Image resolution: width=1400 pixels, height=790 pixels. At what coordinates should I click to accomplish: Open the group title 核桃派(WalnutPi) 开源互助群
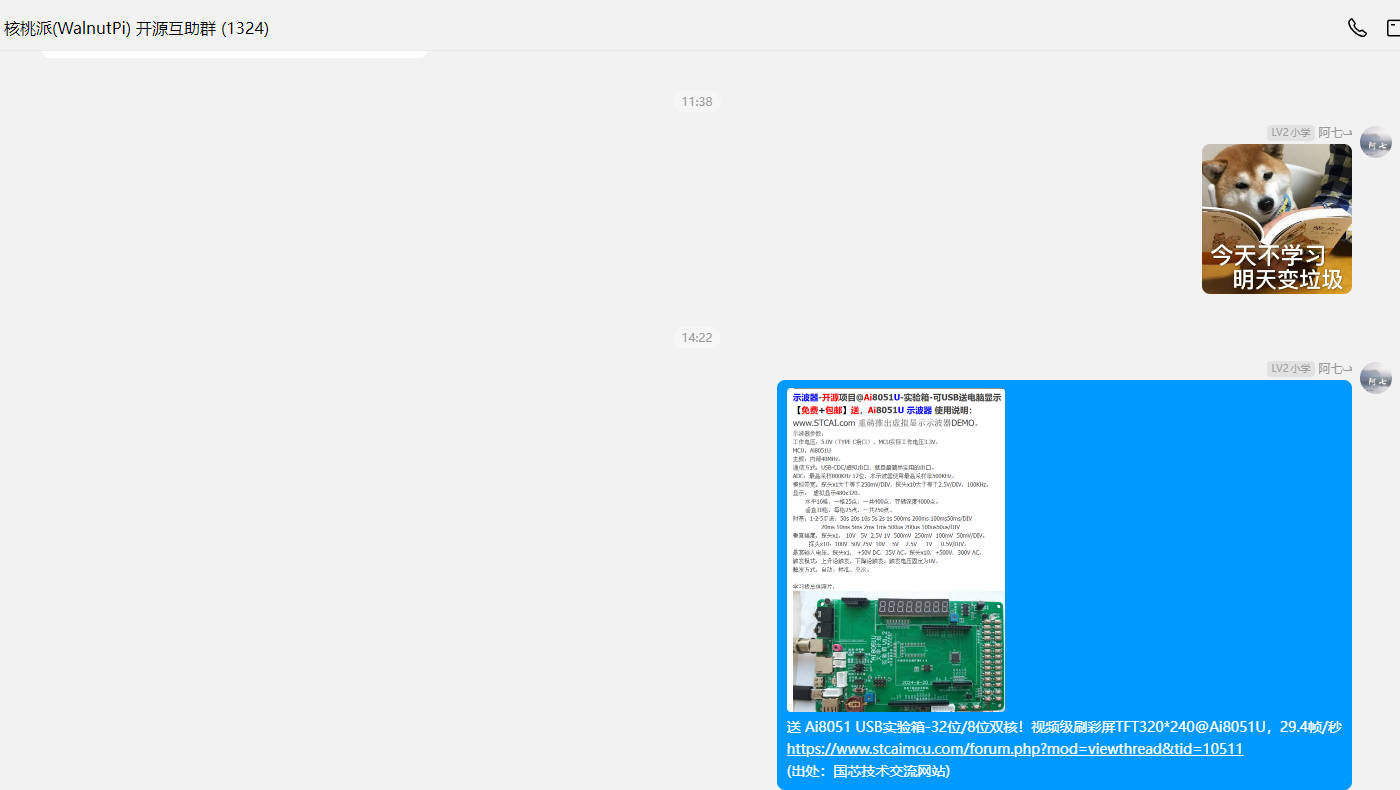pos(136,28)
